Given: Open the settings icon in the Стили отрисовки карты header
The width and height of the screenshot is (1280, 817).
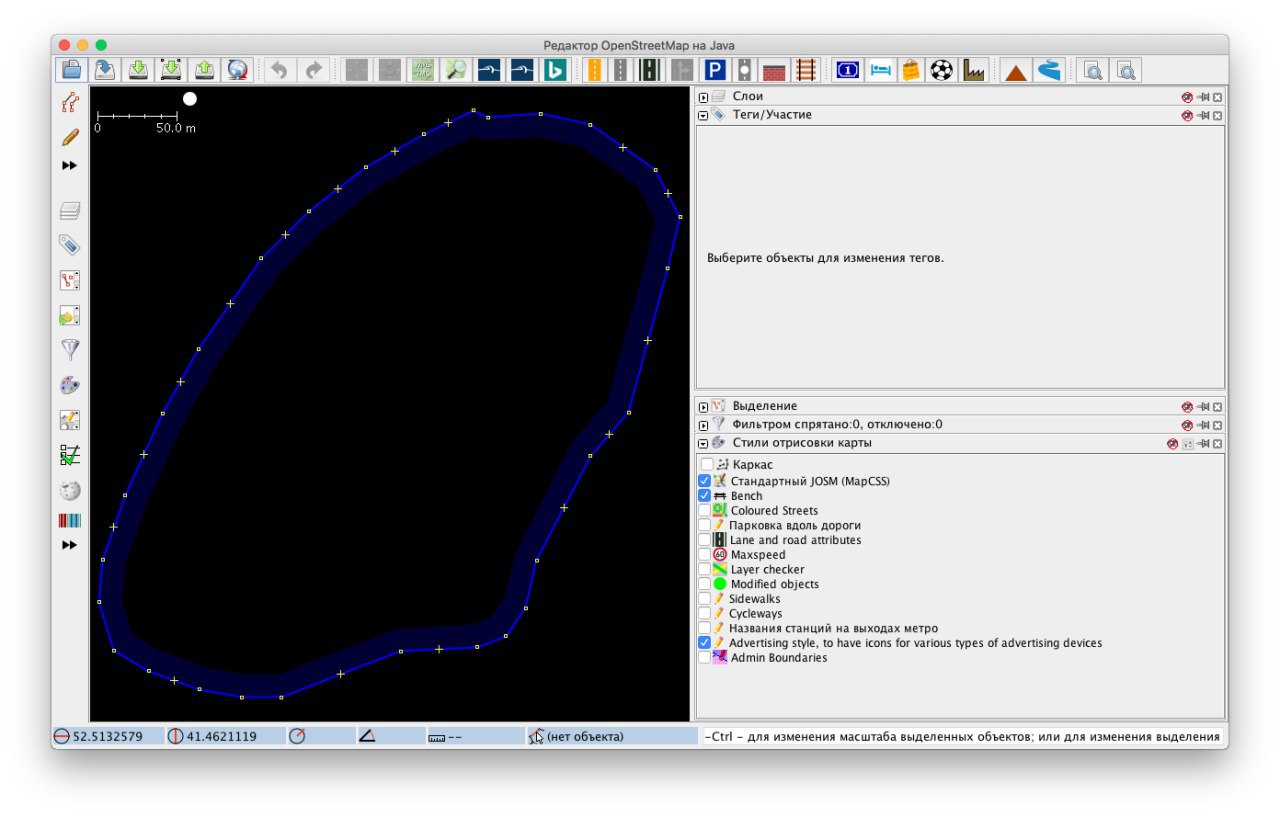Looking at the screenshot, I should click(x=1188, y=444).
